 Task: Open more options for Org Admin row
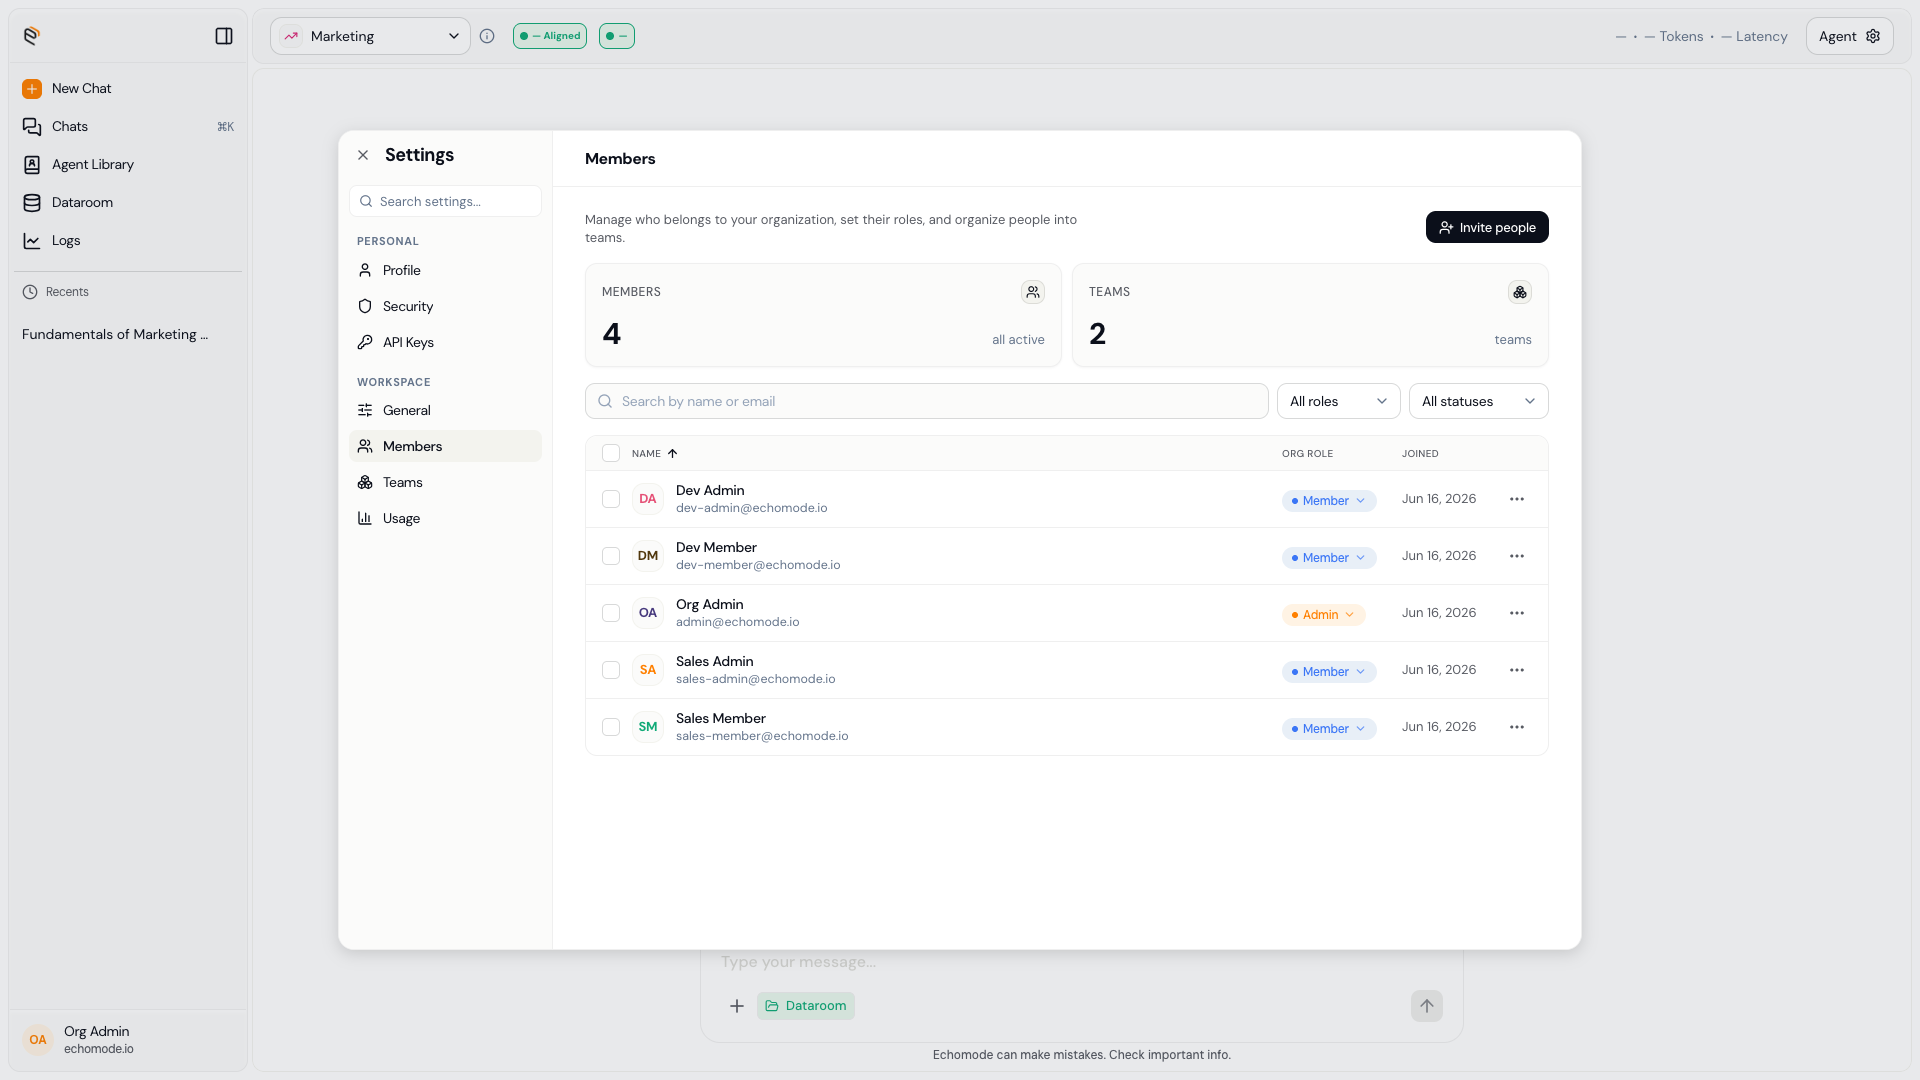click(1517, 613)
